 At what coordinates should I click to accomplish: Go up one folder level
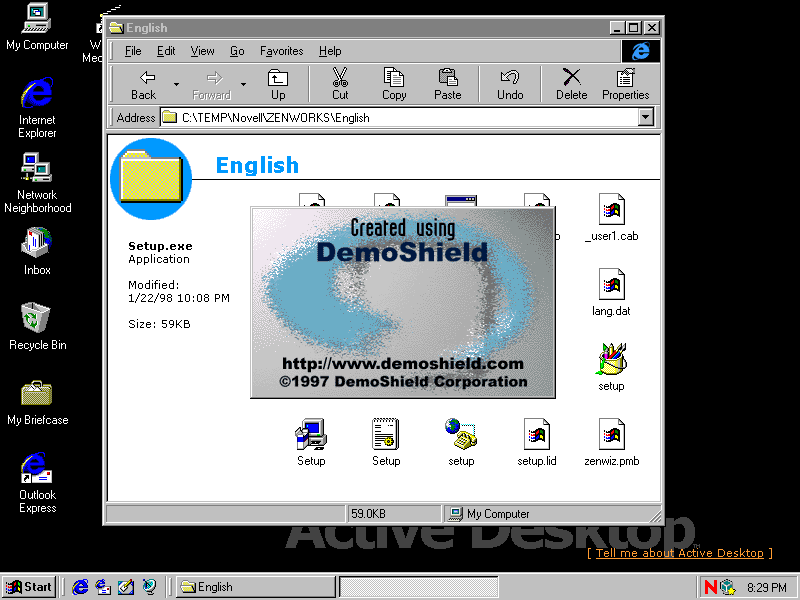(277, 84)
